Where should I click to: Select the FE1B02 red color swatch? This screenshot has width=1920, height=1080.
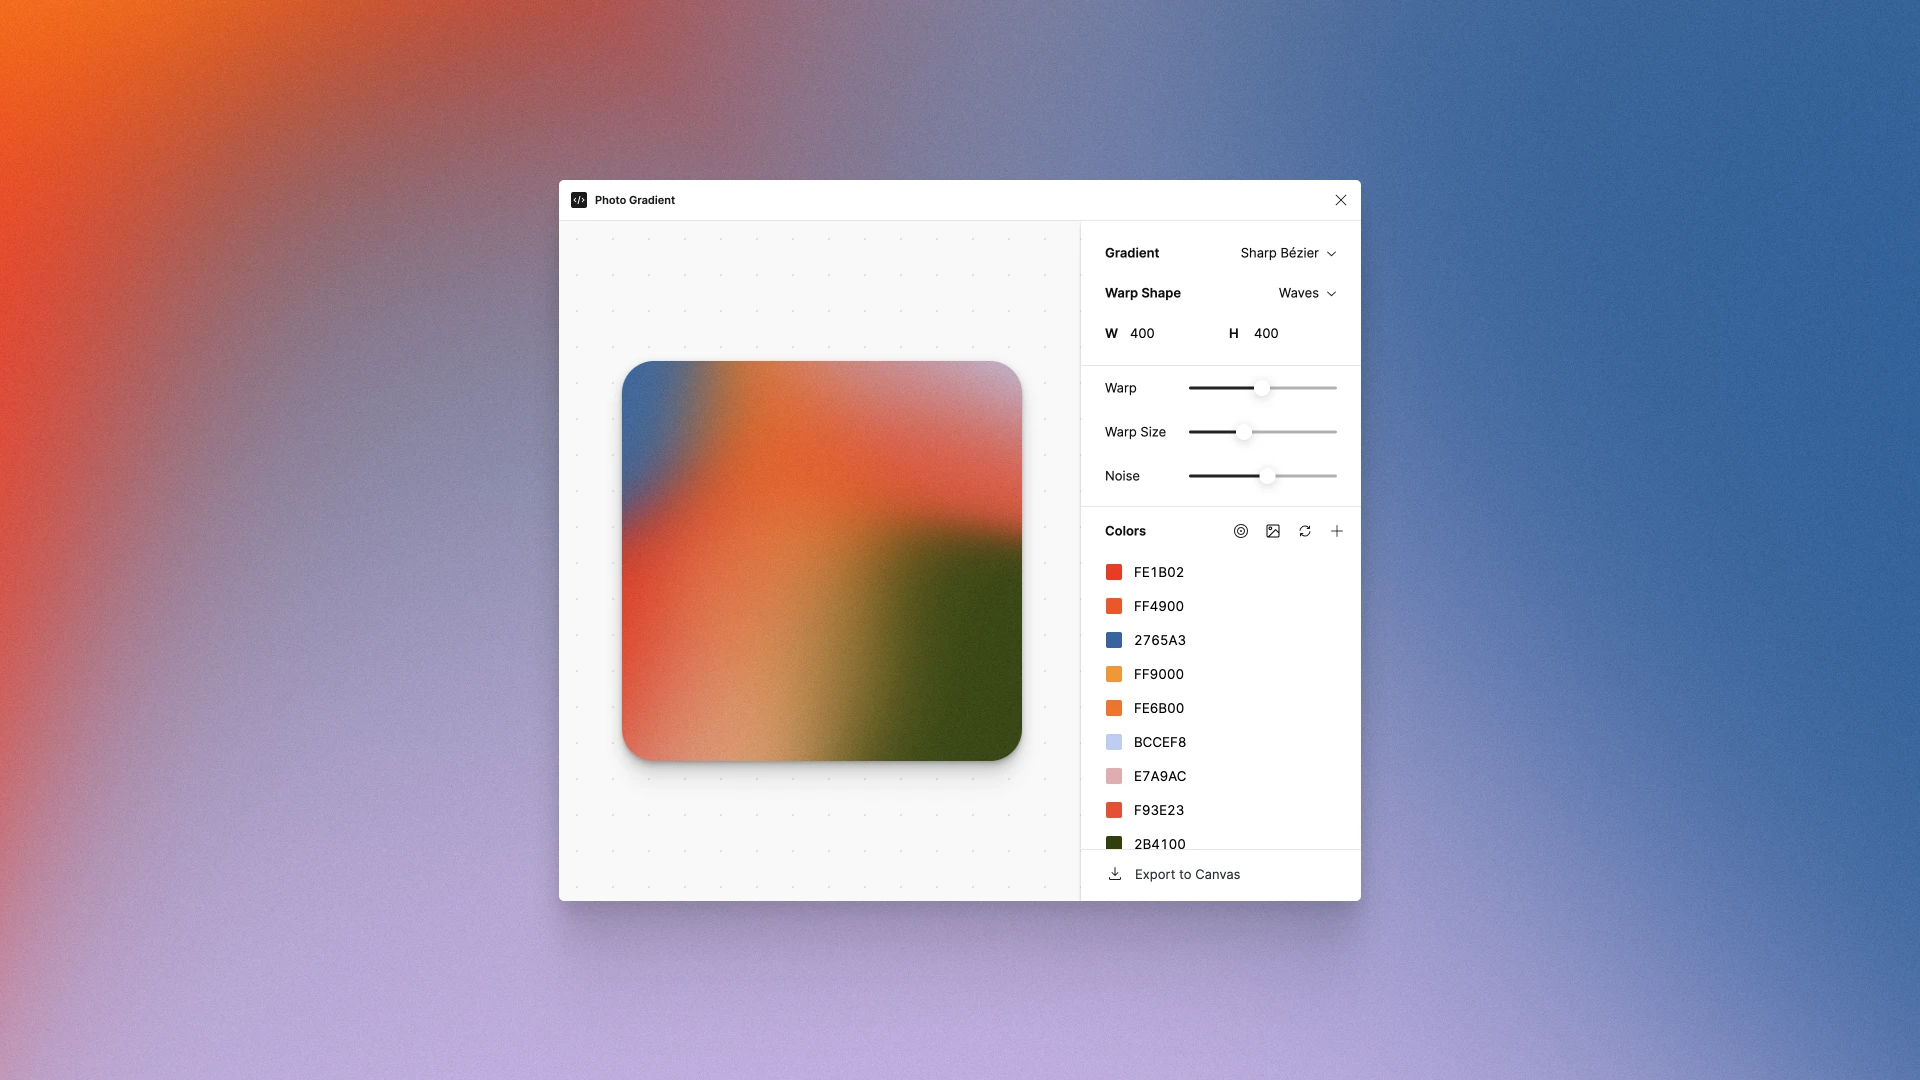[1113, 572]
